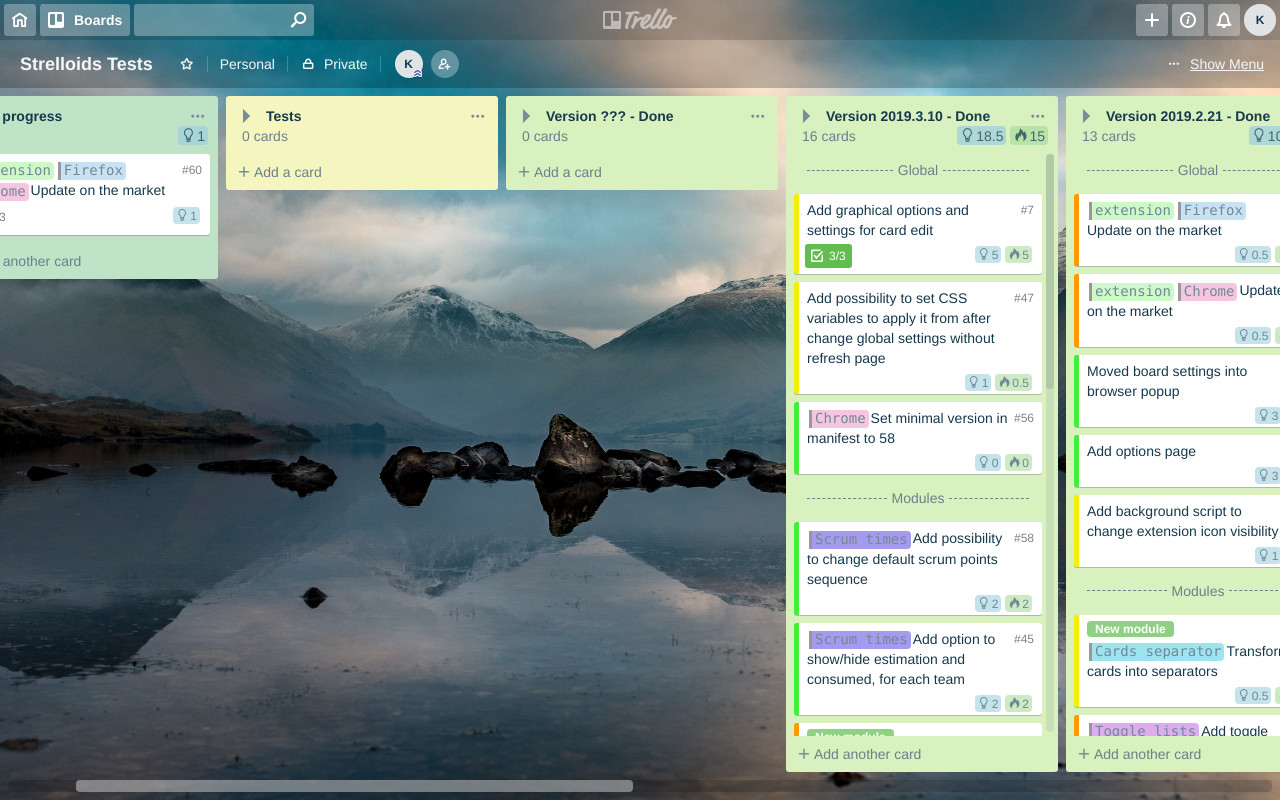Star the Strelloids Tests board
The height and width of the screenshot is (800, 1280).
[x=186, y=63]
